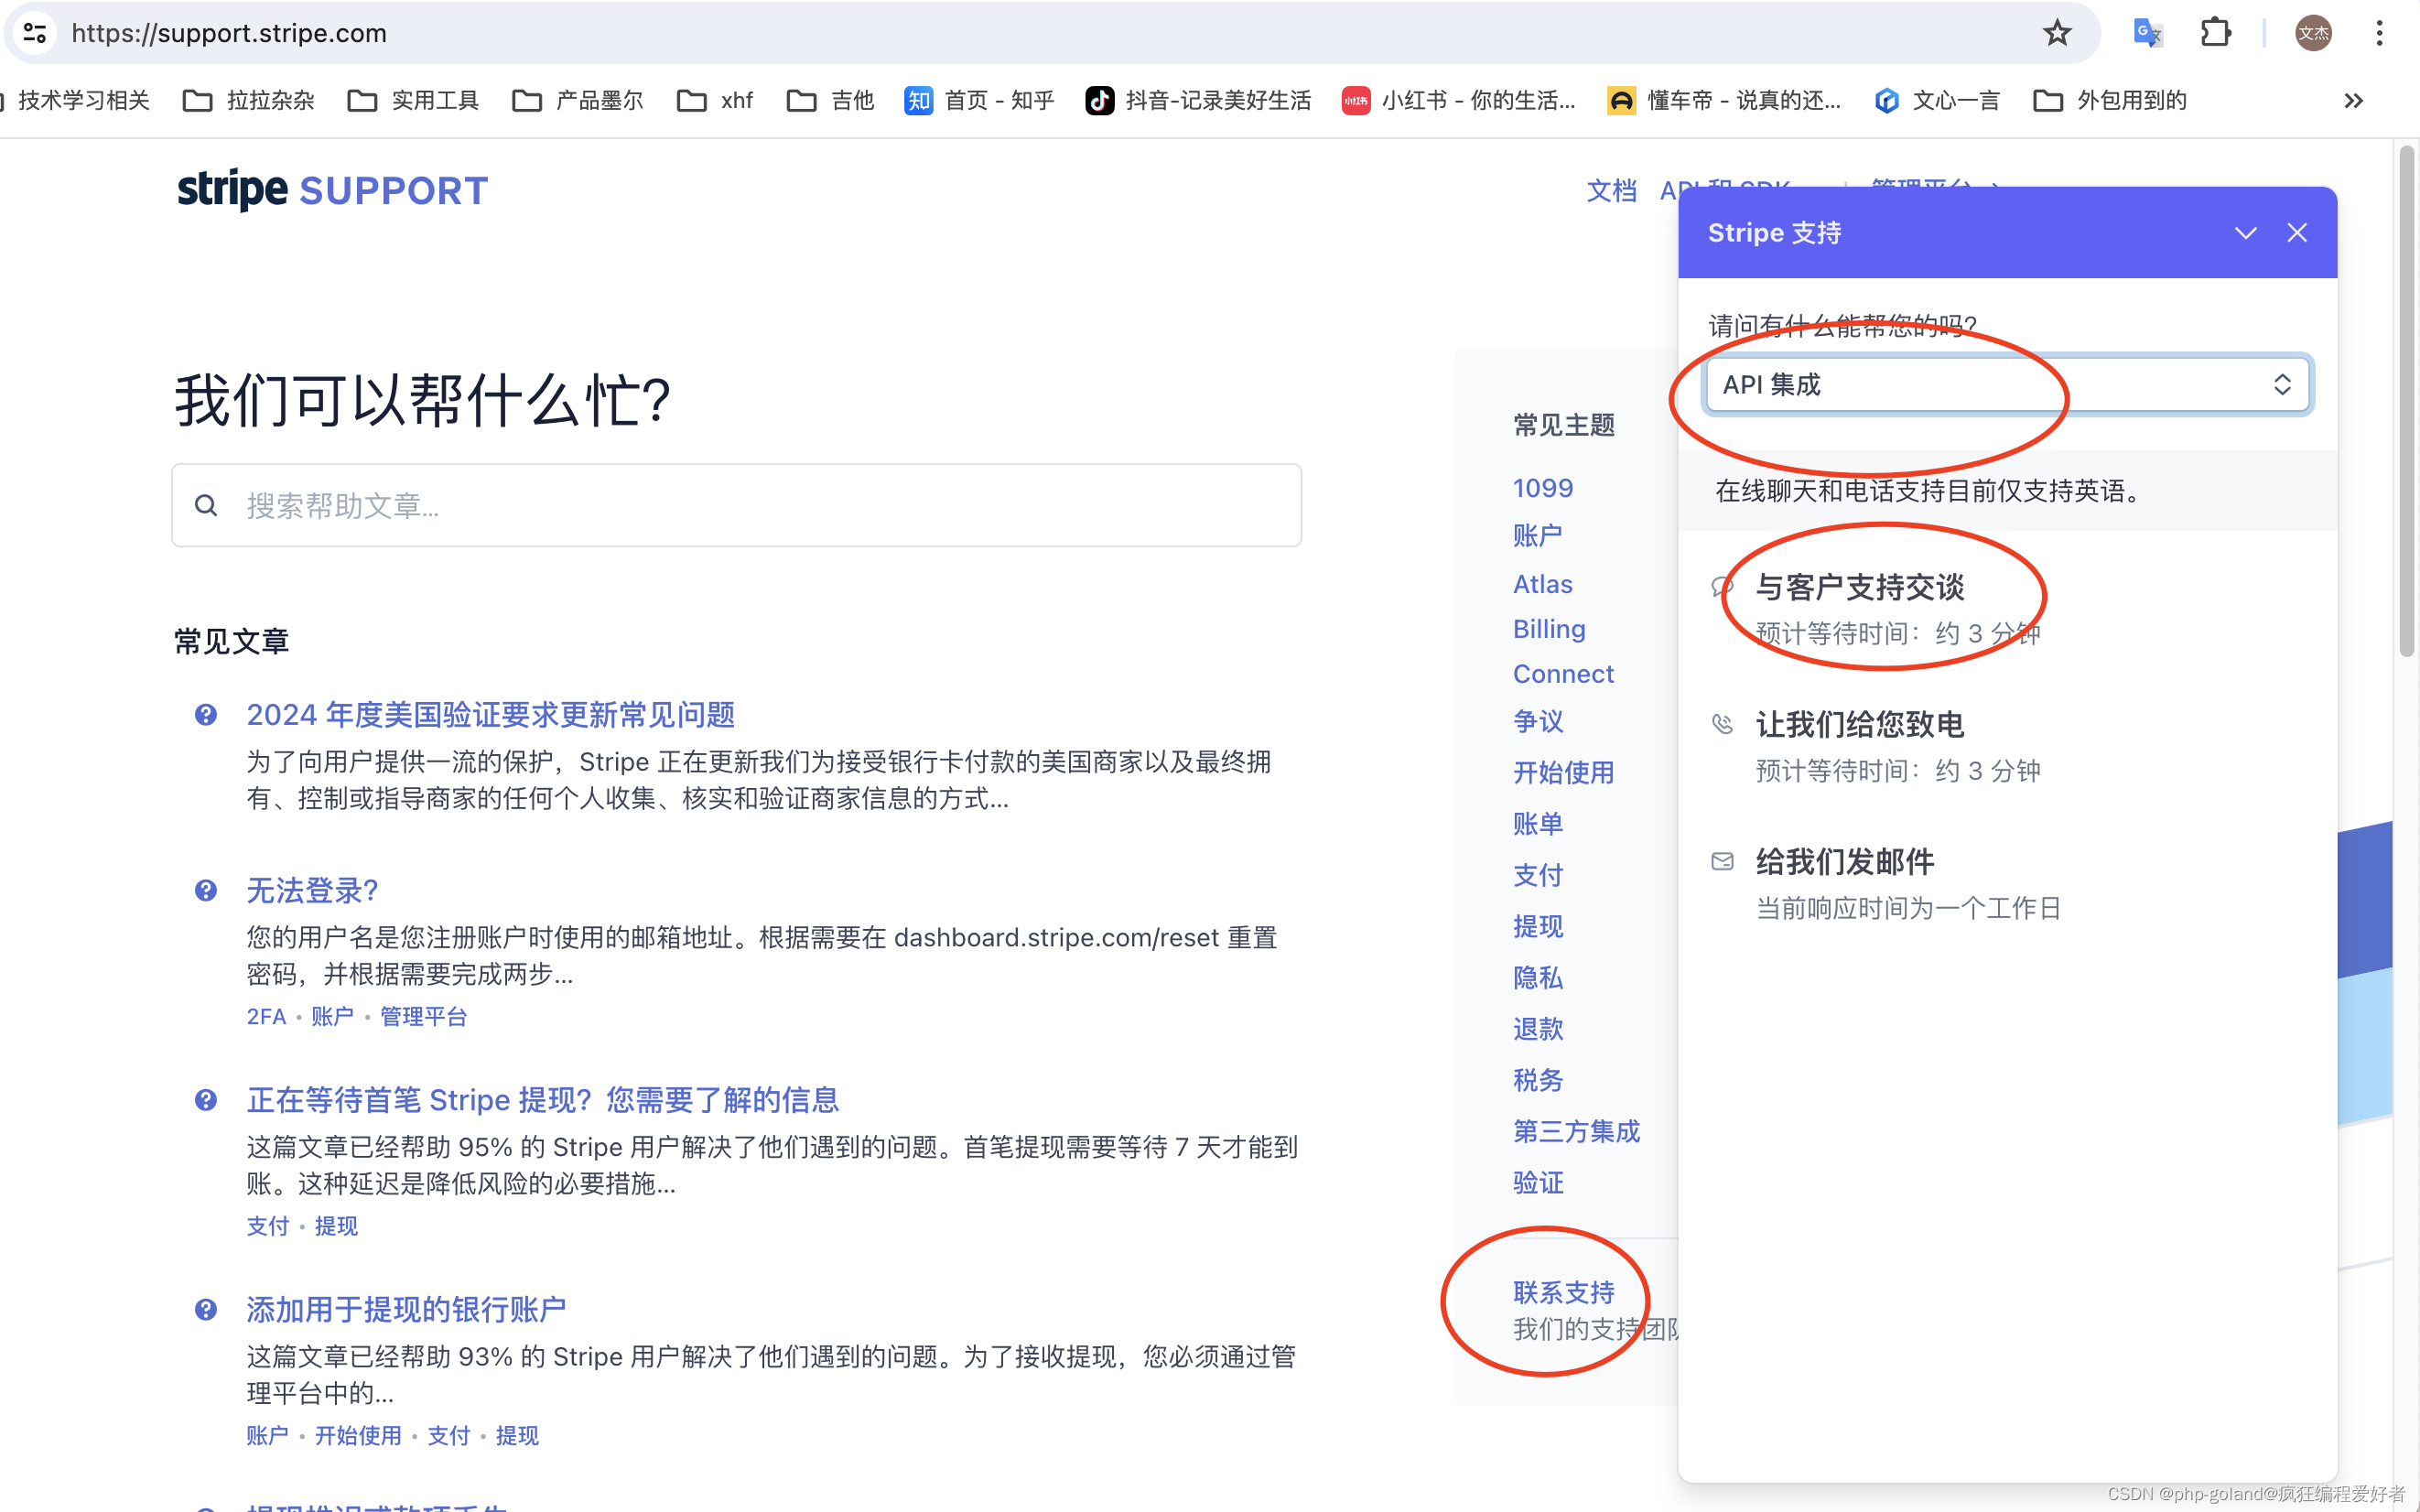This screenshot has width=2420, height=1512.
Task: Open the 文档 link in the header
Action: [1611, 190]
